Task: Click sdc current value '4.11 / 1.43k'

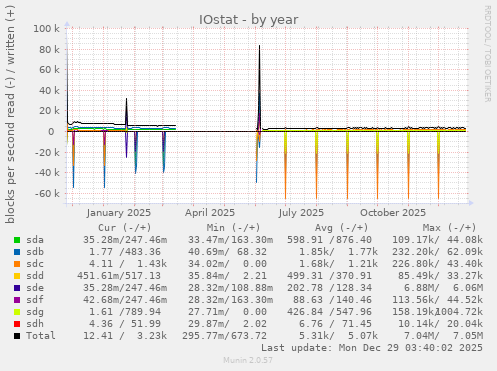Action: (x=128, y=264)
